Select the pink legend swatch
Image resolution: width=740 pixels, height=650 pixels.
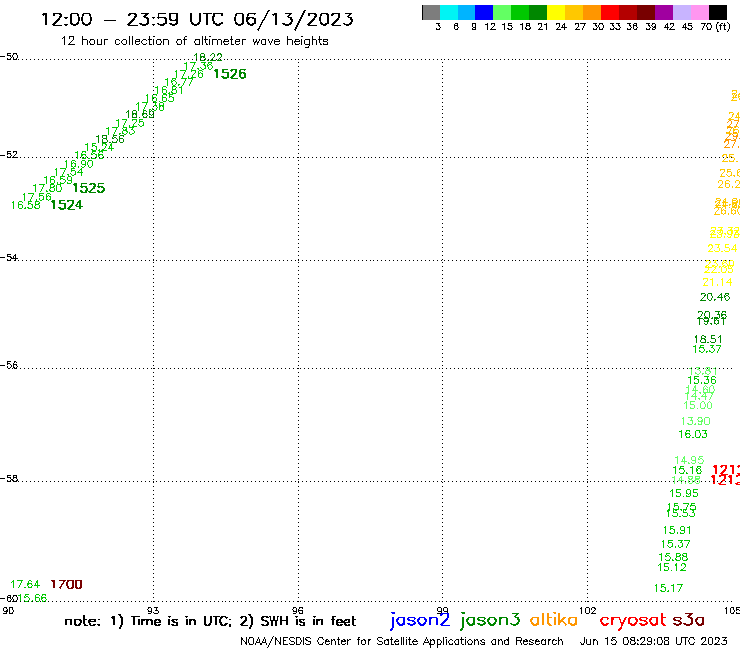tap(699, 12)
